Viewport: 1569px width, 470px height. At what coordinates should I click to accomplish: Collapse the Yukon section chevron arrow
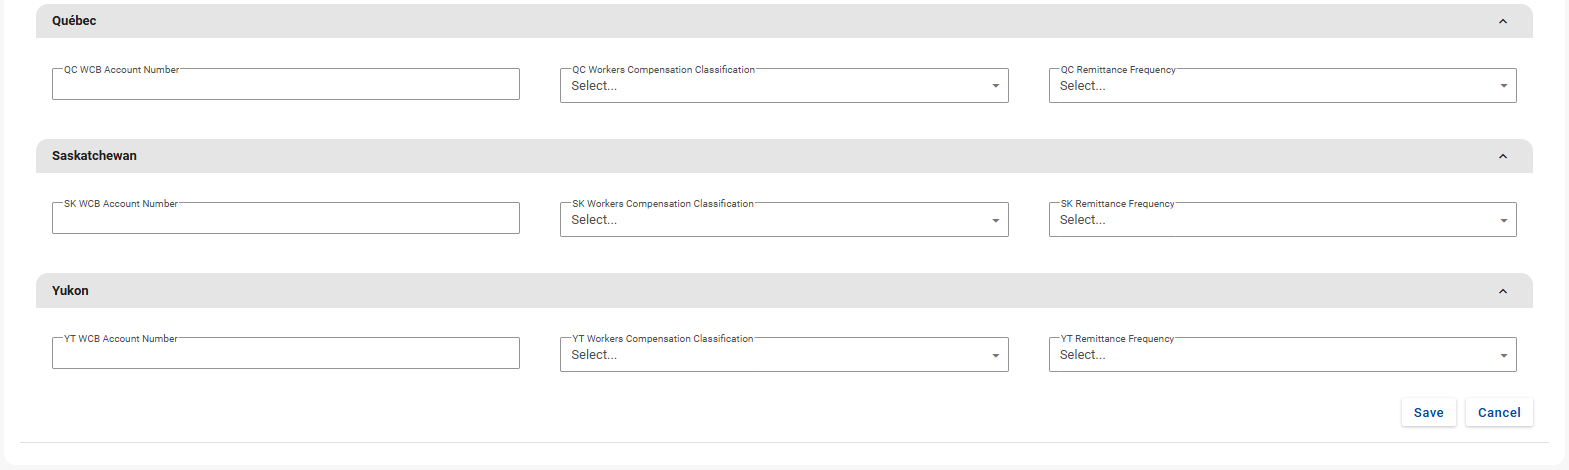tap(1502, 291)
